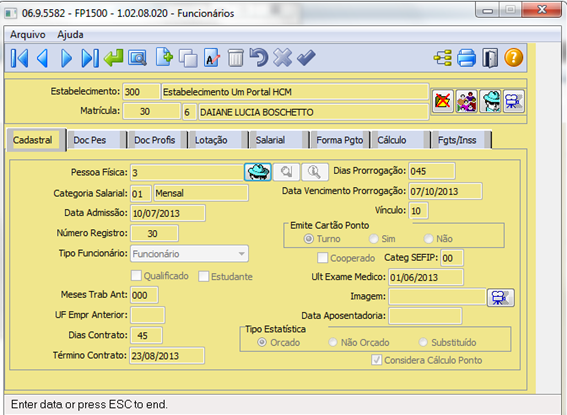Viewport: 567px width, 415px height.
Task: Click the add new record icon
Action: coord(165,58)
